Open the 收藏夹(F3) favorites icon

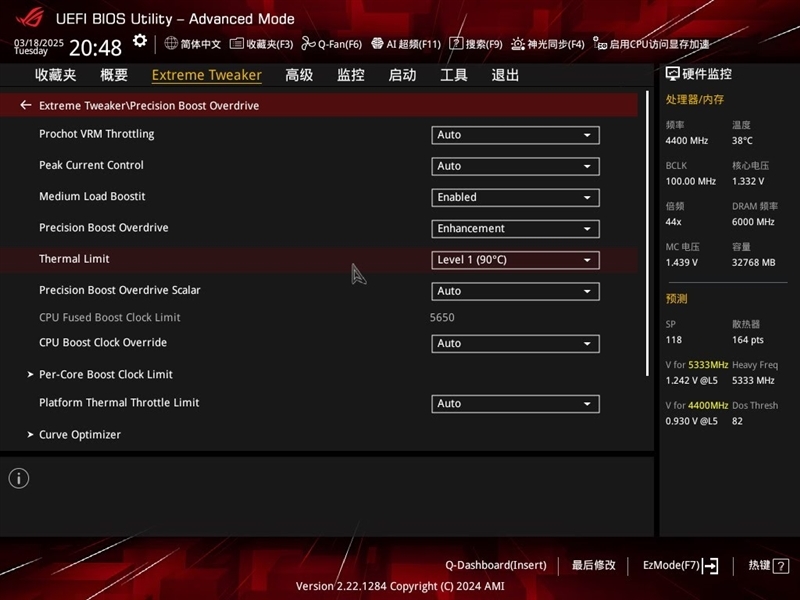coord(236,44)
